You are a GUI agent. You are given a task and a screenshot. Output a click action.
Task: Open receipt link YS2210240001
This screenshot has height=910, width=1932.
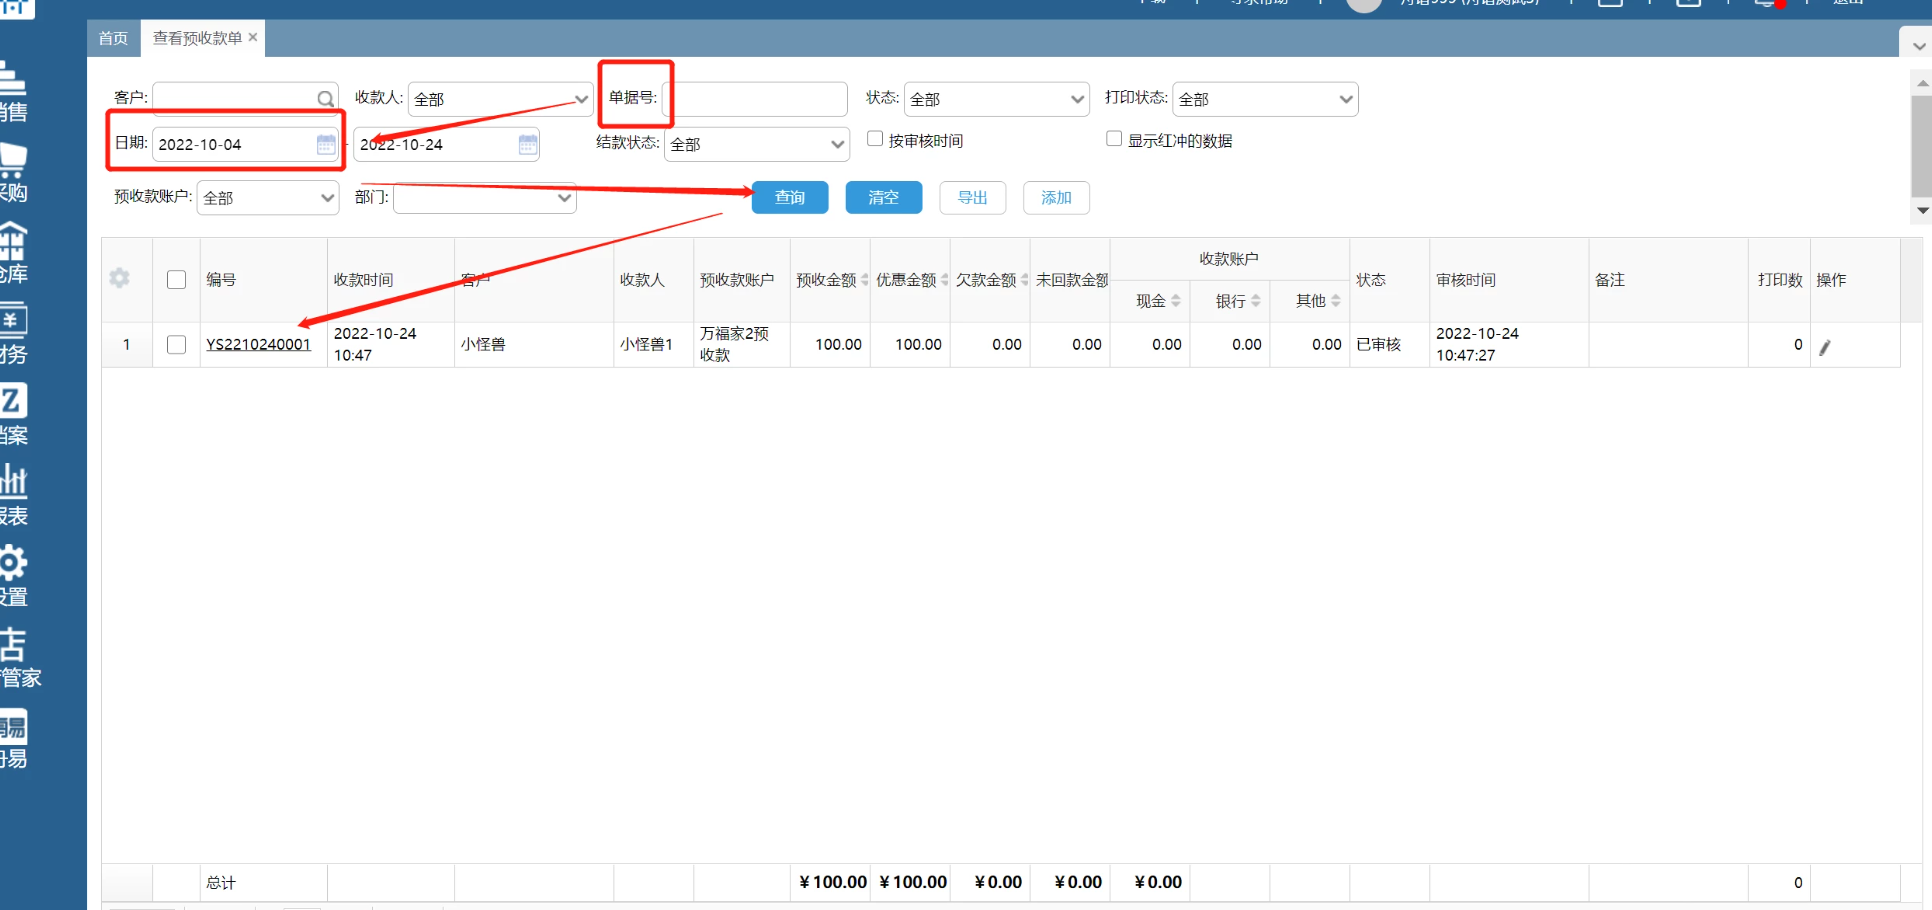[x=258, y=345]
